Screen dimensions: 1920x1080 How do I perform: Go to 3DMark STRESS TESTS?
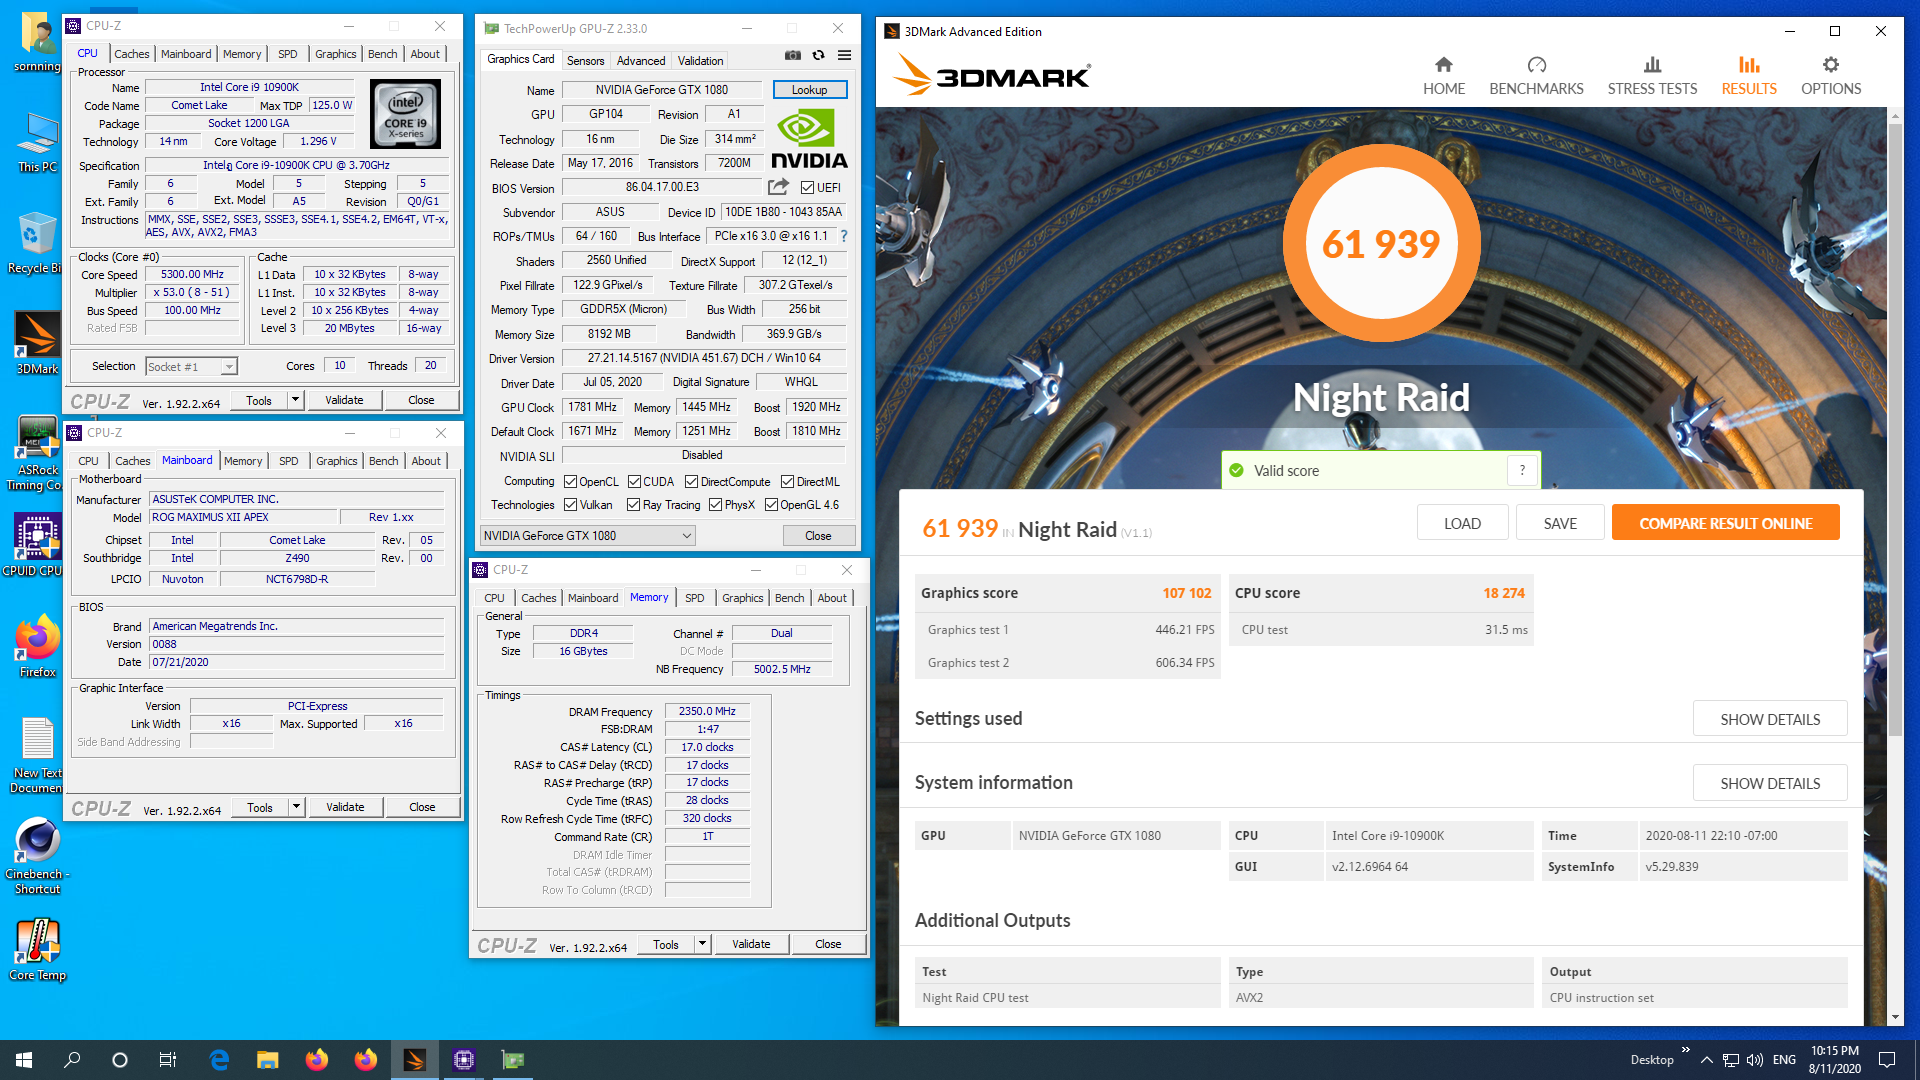point(1652,76)
